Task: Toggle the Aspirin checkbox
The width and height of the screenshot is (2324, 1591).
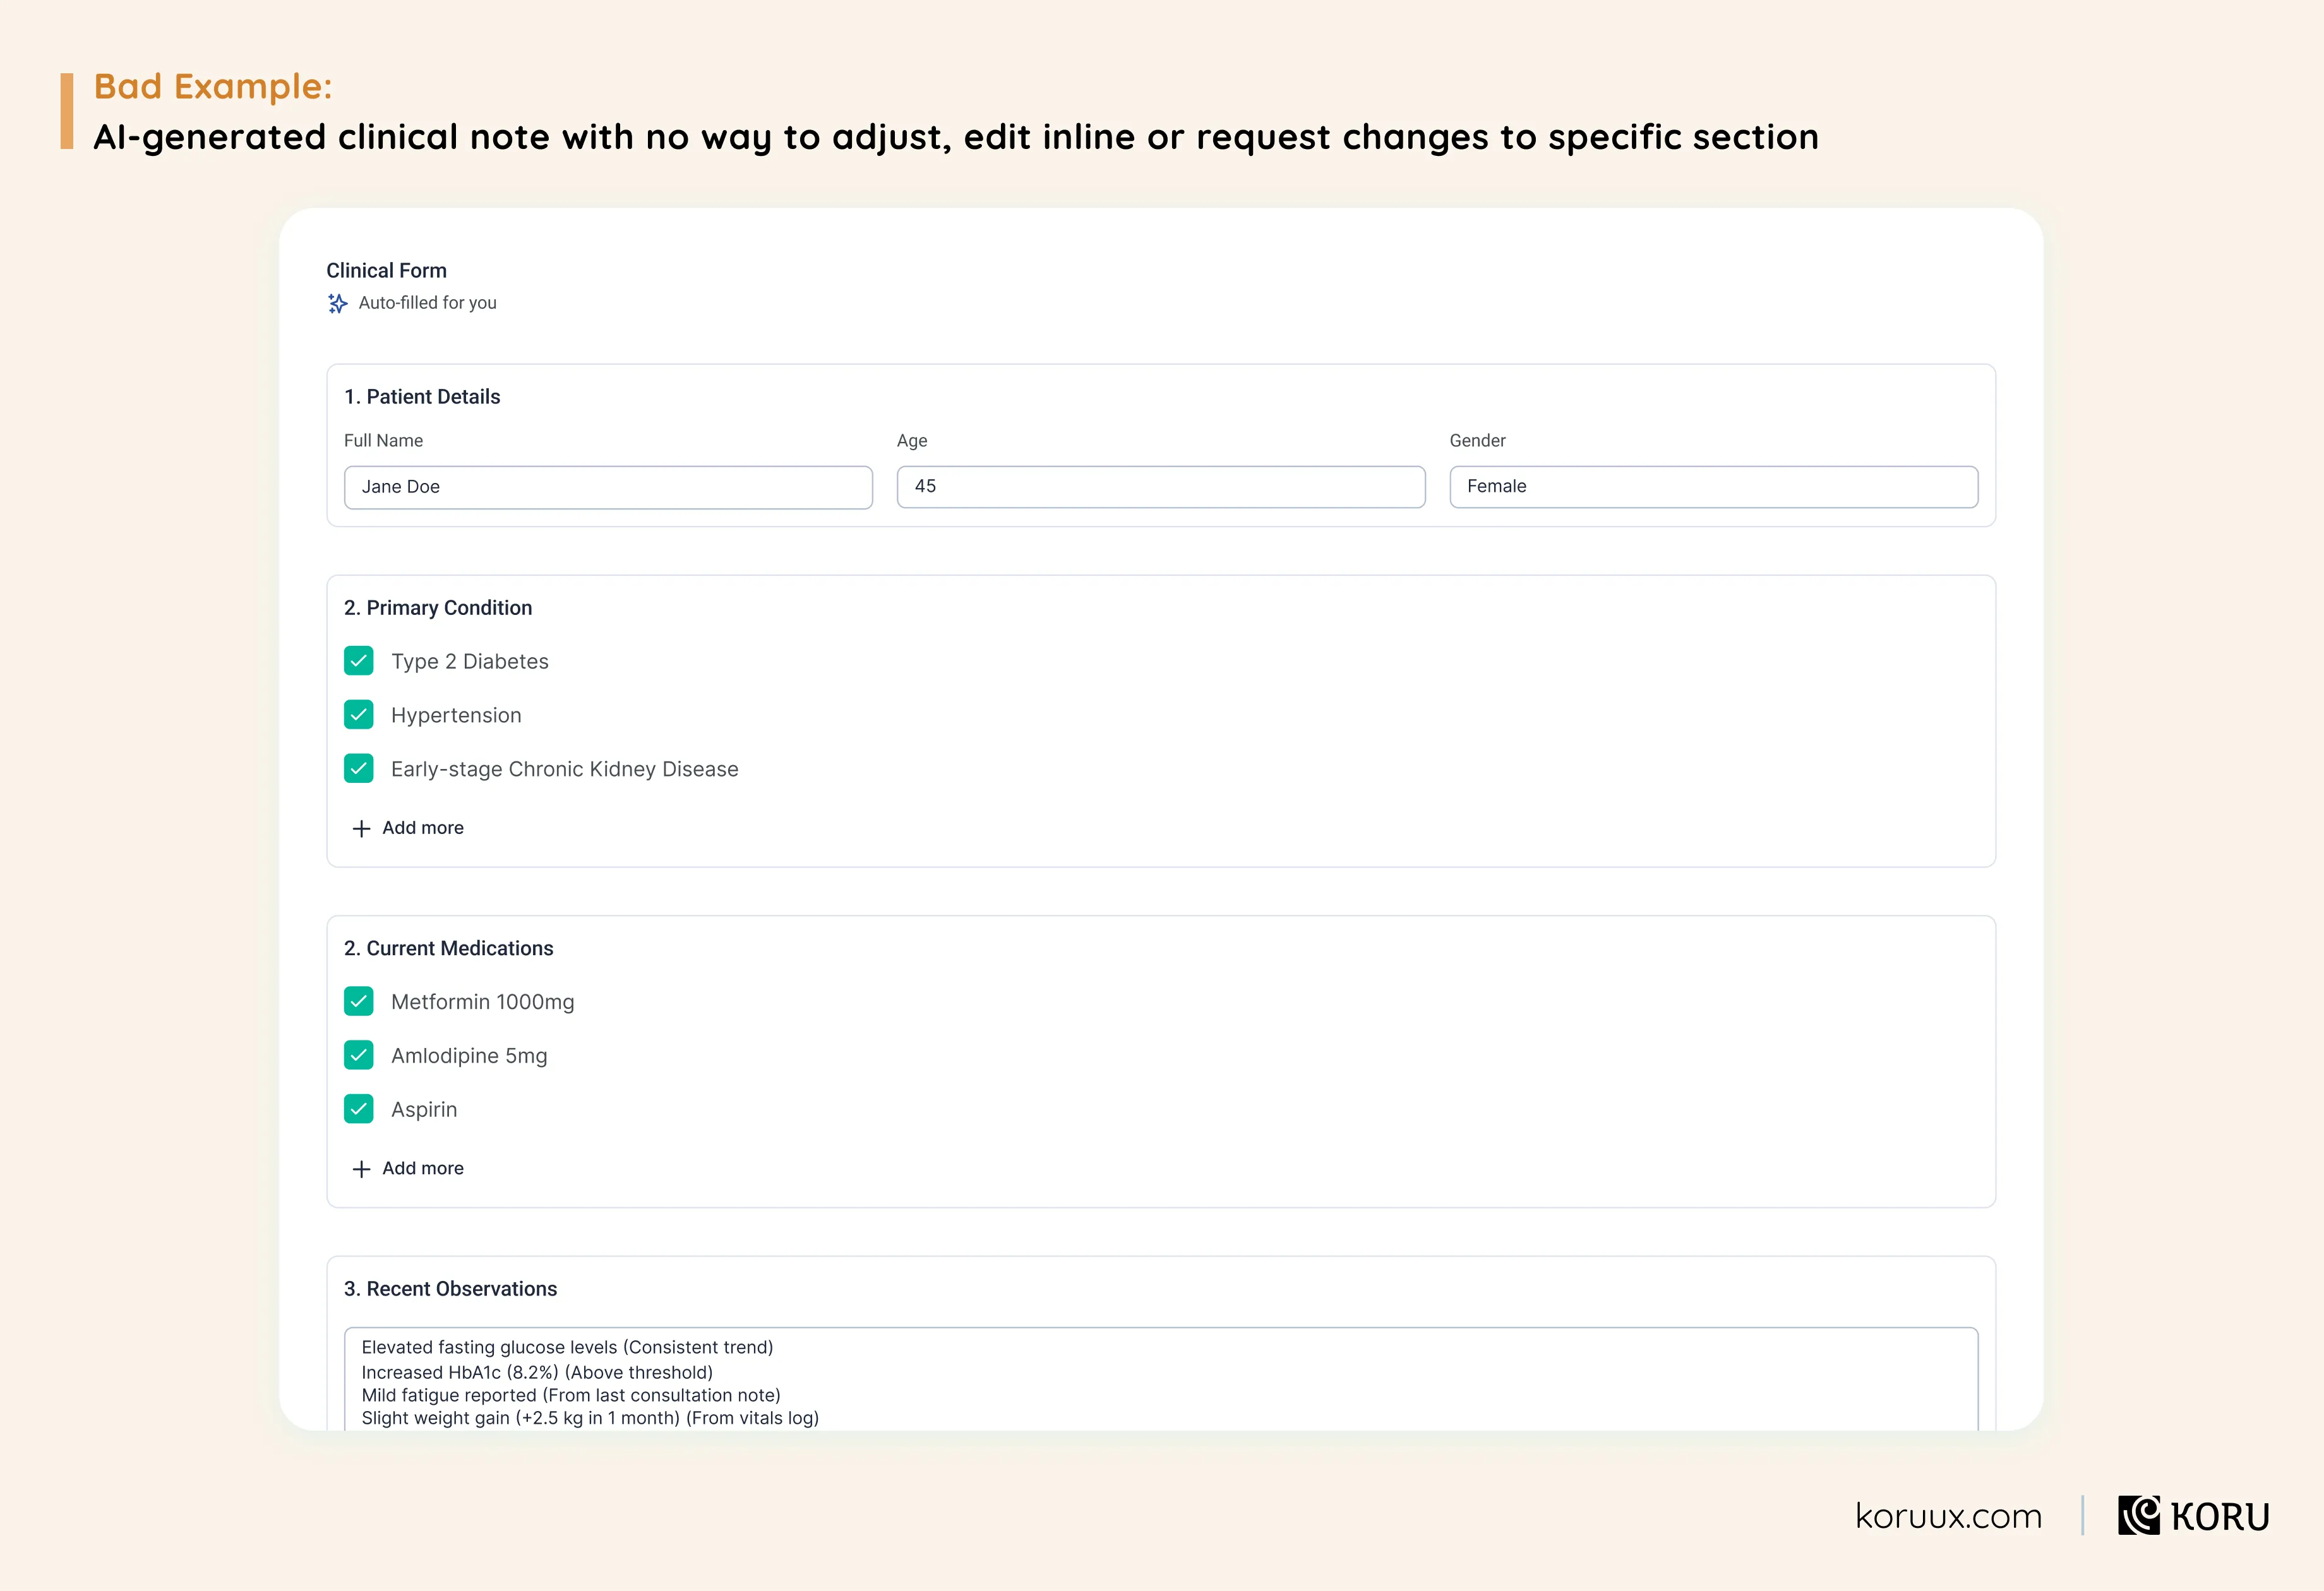Action: click(359, 1109)
